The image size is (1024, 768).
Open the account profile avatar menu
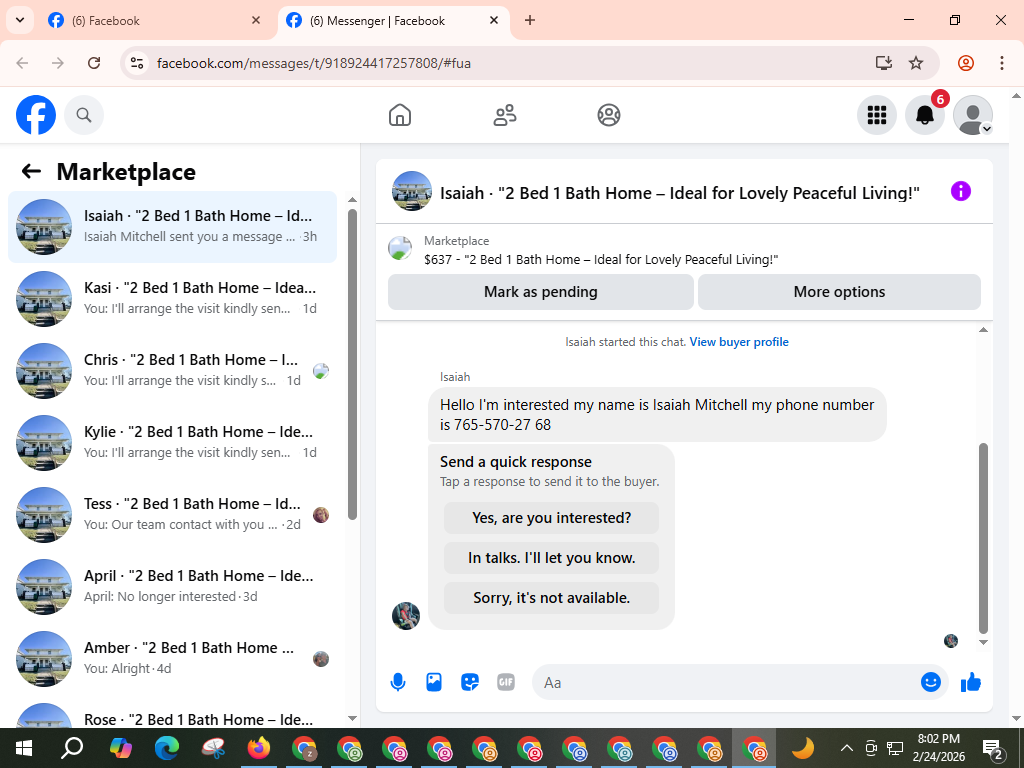973,115
